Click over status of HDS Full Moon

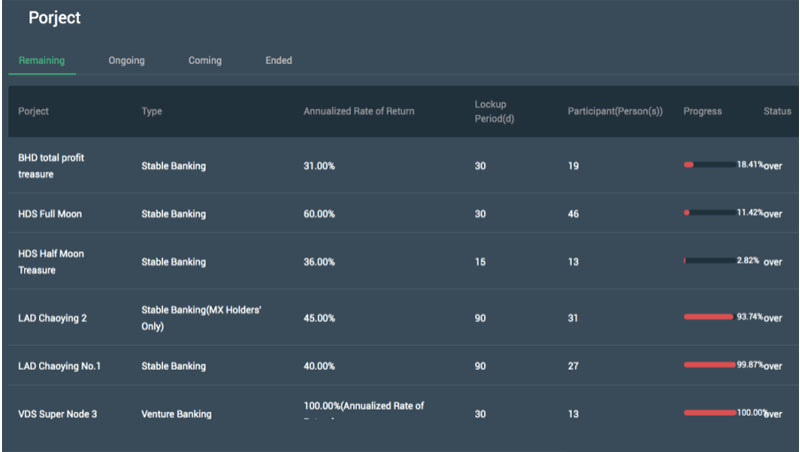(x=773, y=214)
